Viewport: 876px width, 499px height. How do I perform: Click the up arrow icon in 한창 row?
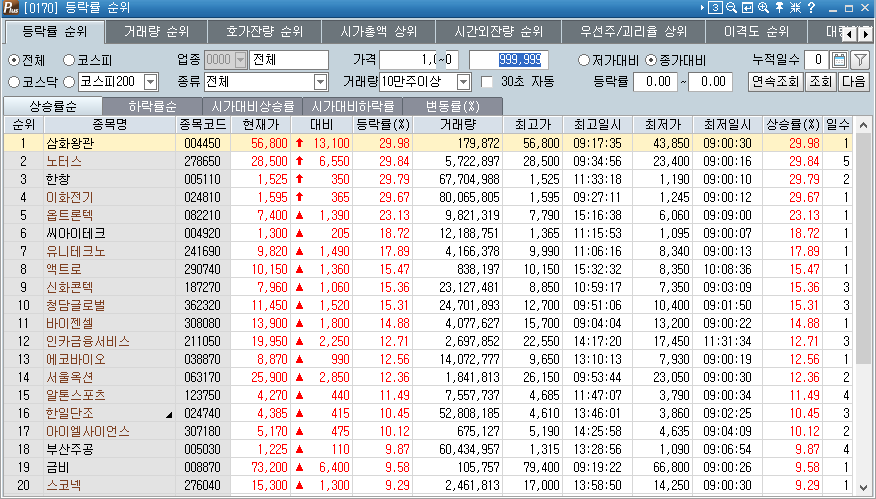pos(299,179)
